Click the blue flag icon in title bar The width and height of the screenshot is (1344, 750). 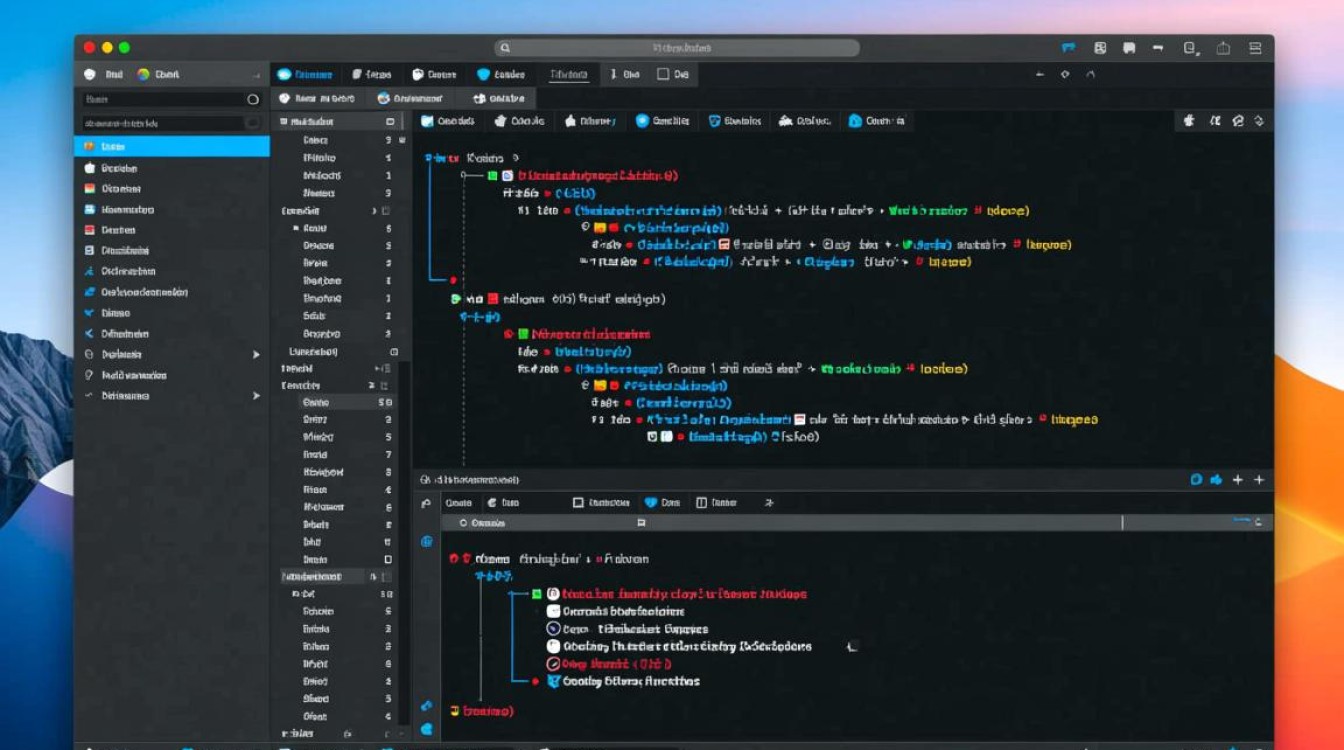pyautogui.click(x=1069, y=48)
